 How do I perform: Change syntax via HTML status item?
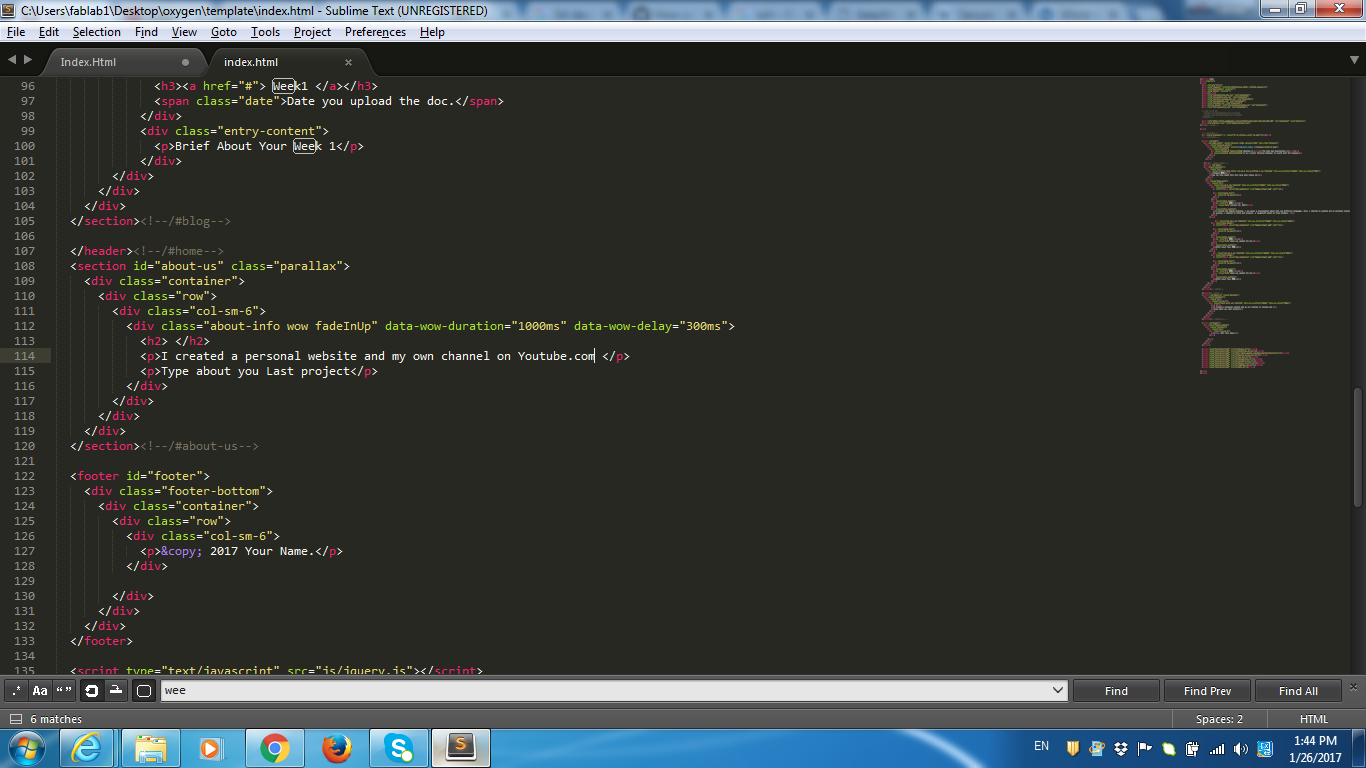[1313, 719]
